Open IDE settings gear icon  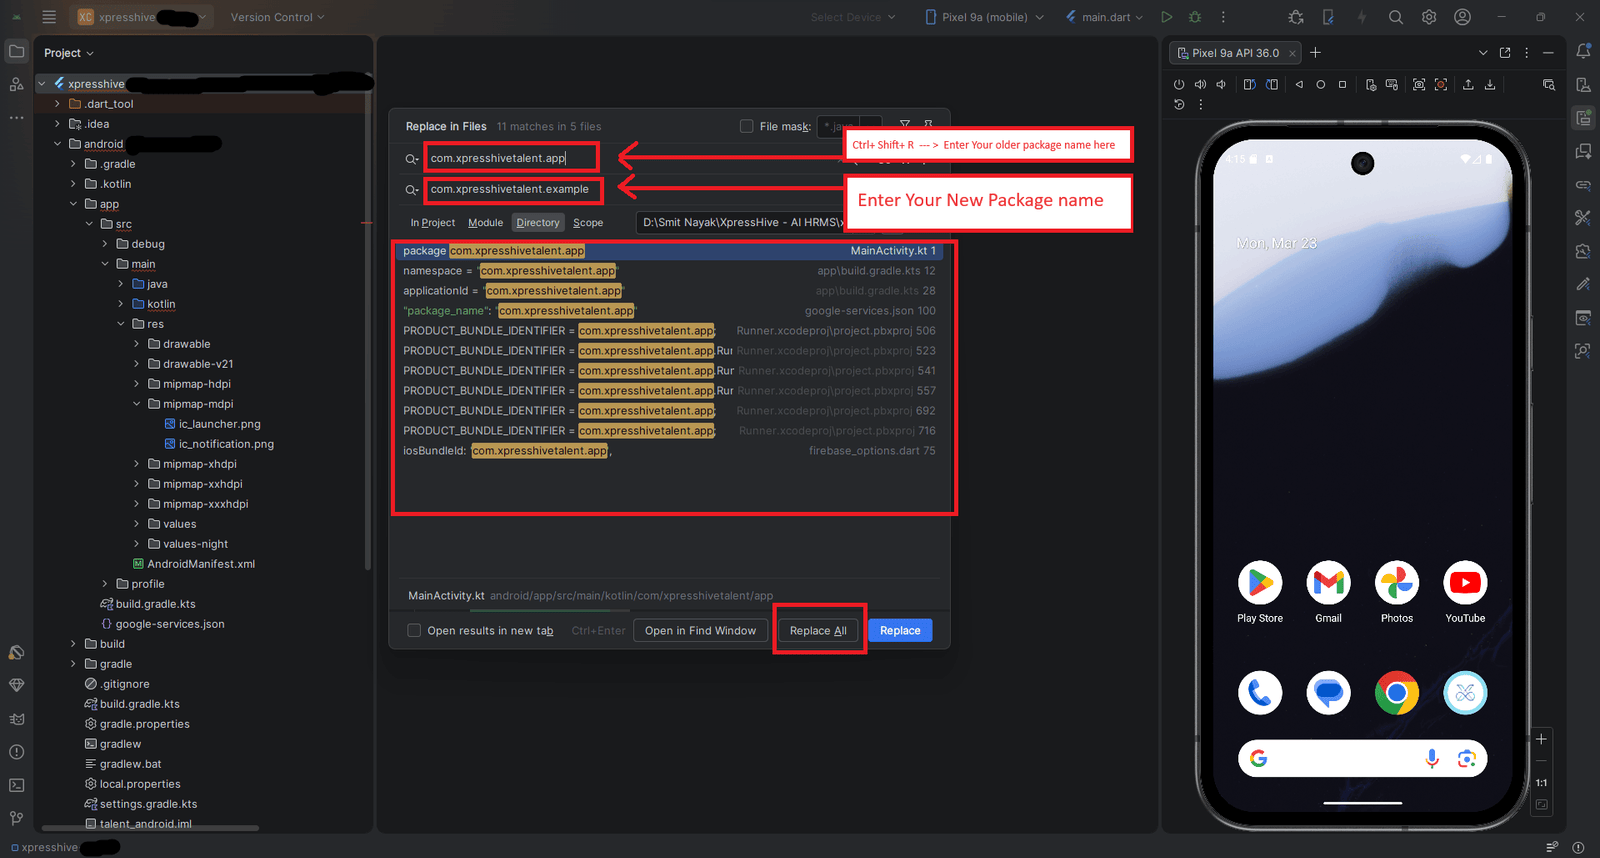pyautogui.click(x=1429, y=17)
